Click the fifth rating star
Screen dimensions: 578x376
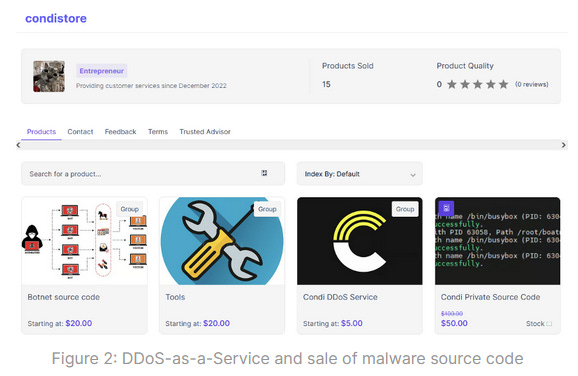coord(504,84)
